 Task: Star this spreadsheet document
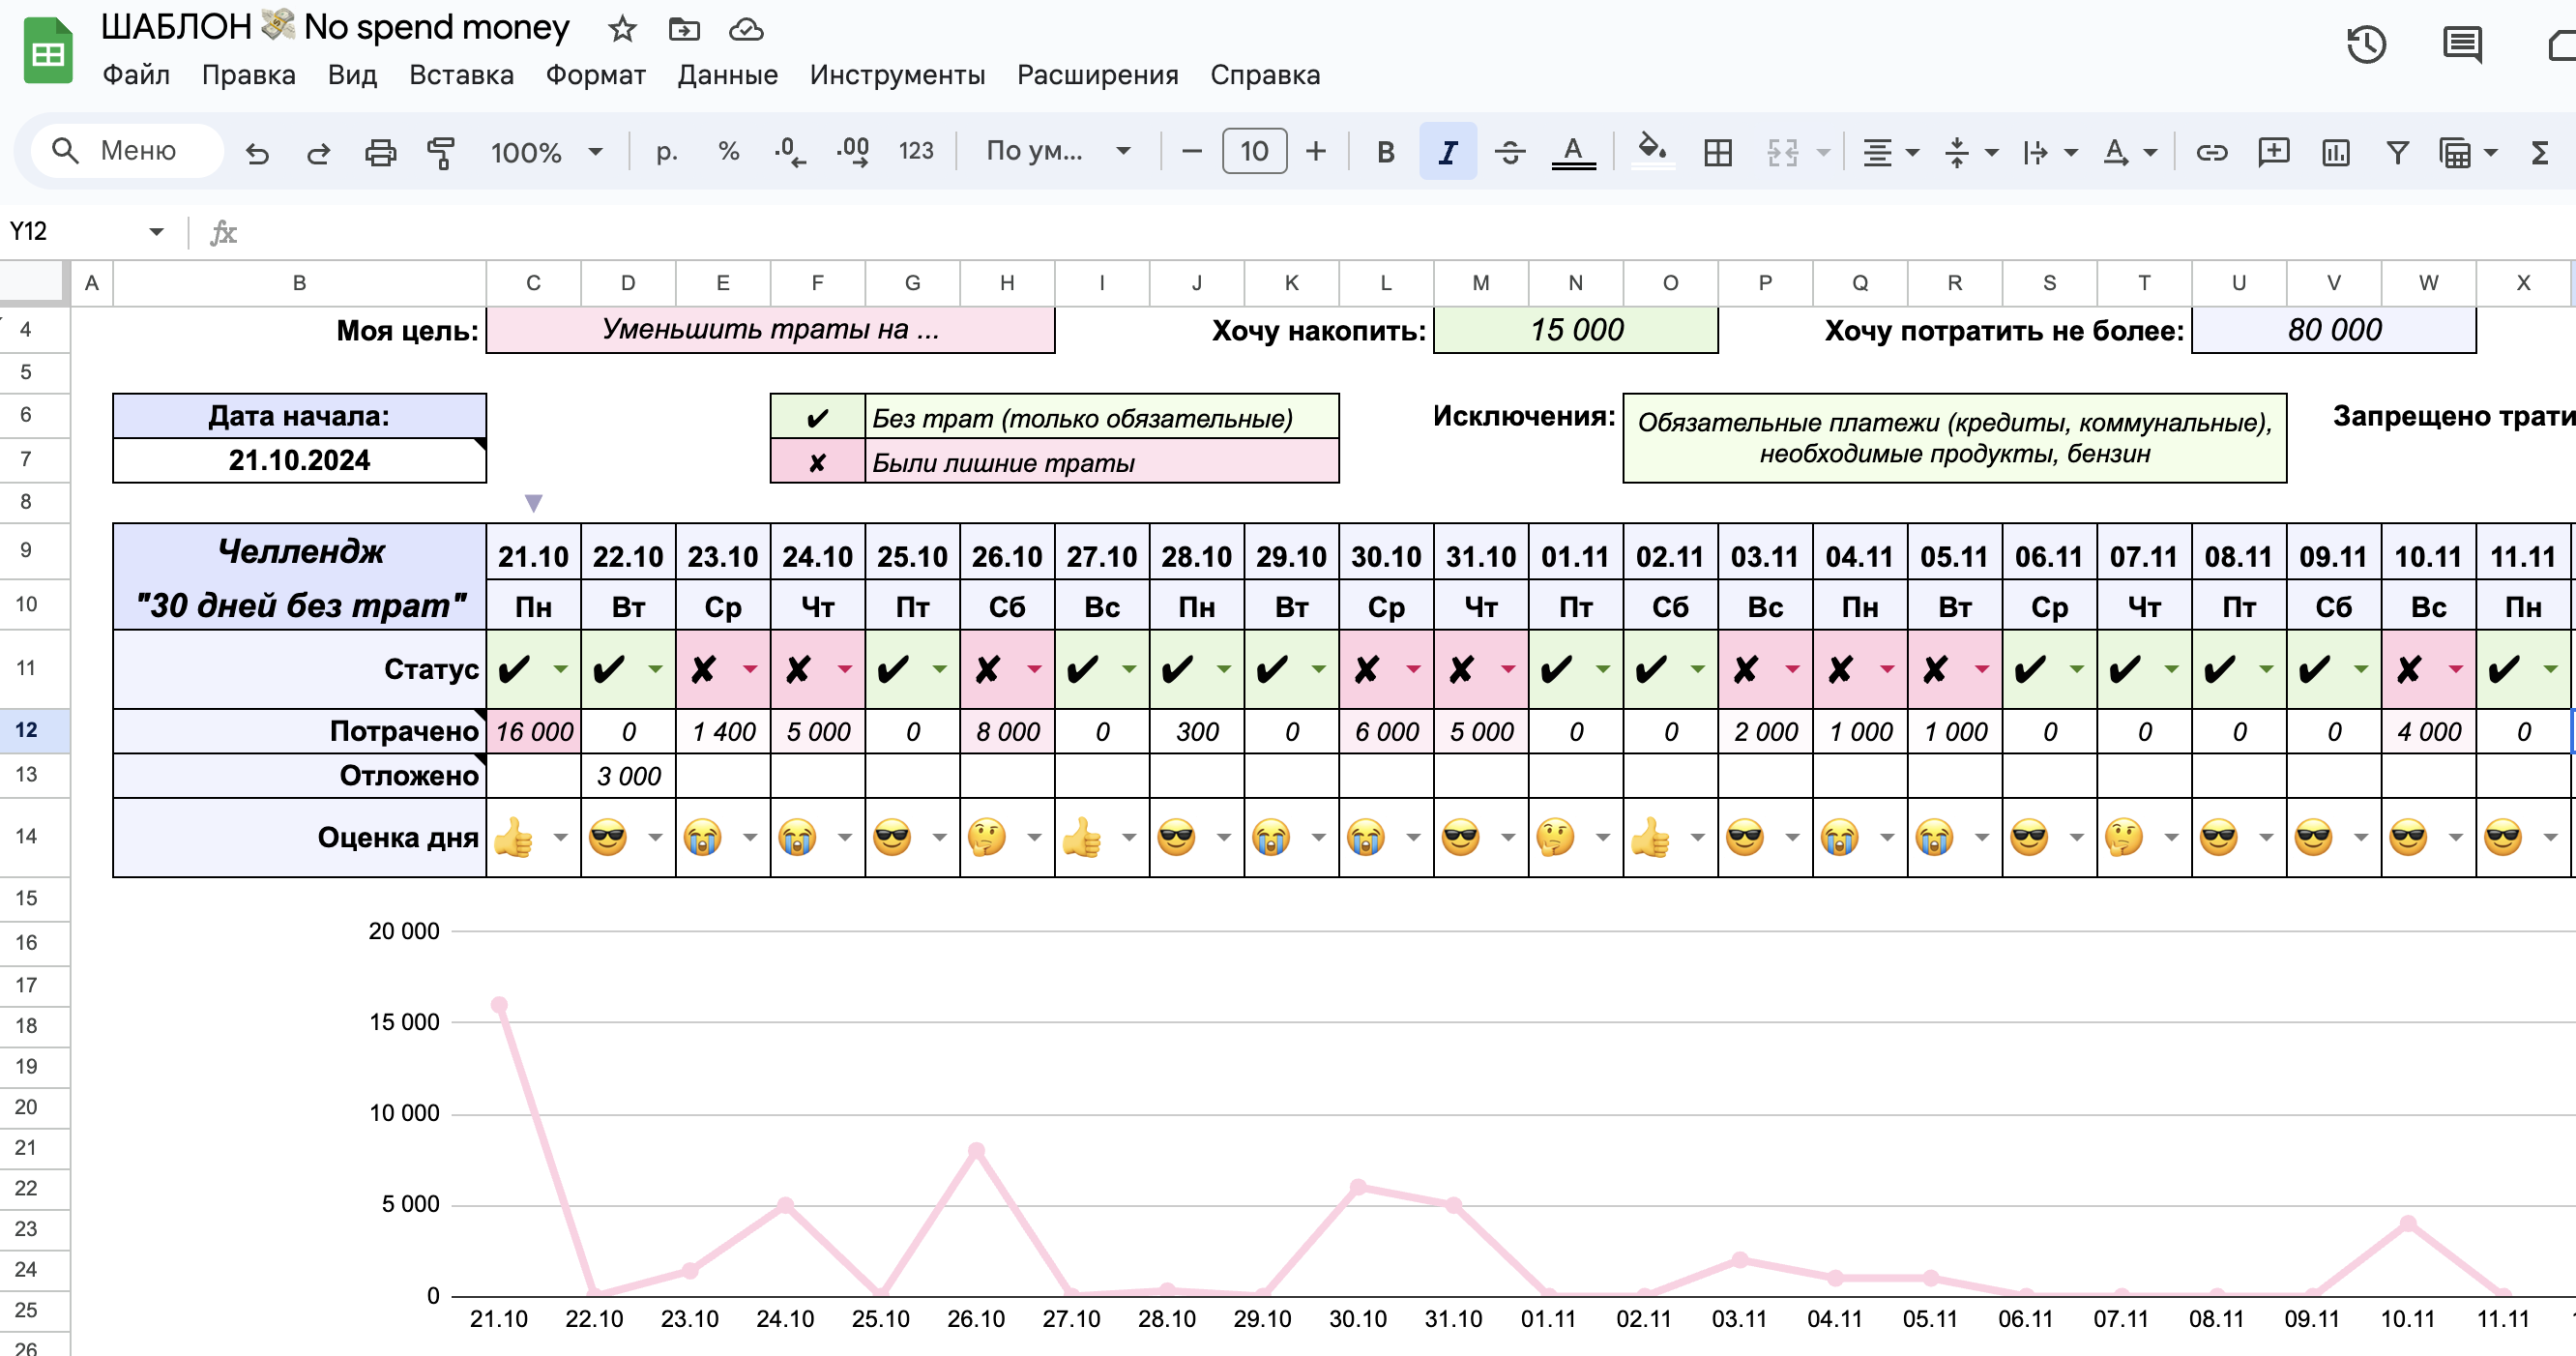(x=622, y=29)
